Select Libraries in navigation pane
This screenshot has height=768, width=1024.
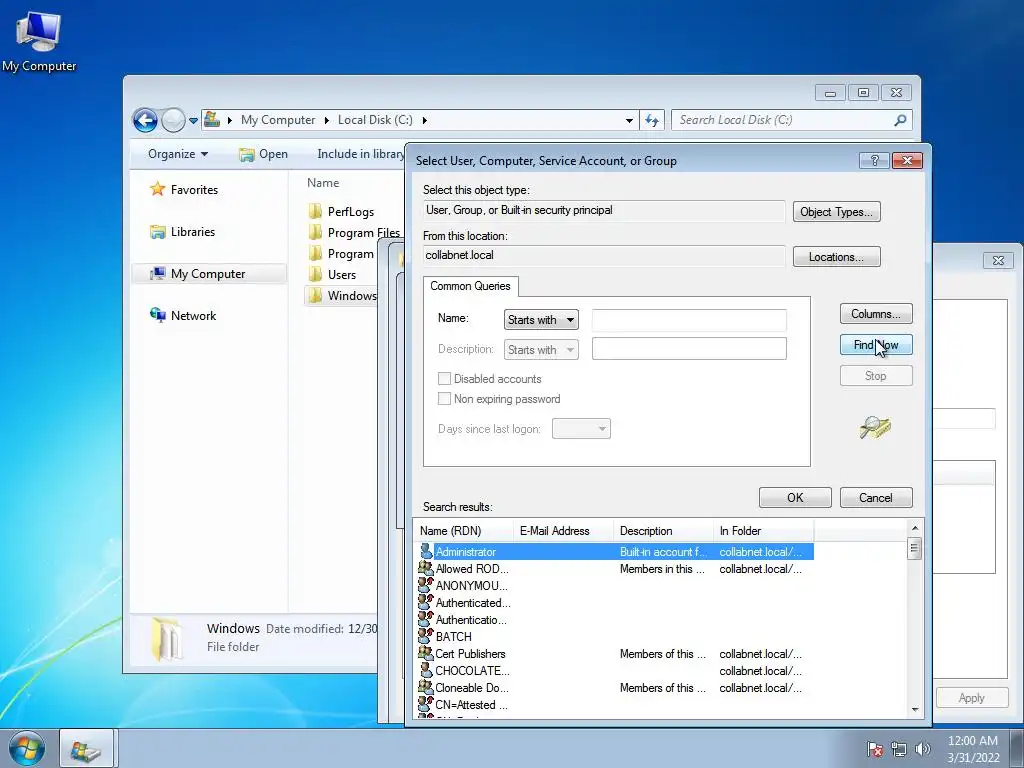[182, 232]
